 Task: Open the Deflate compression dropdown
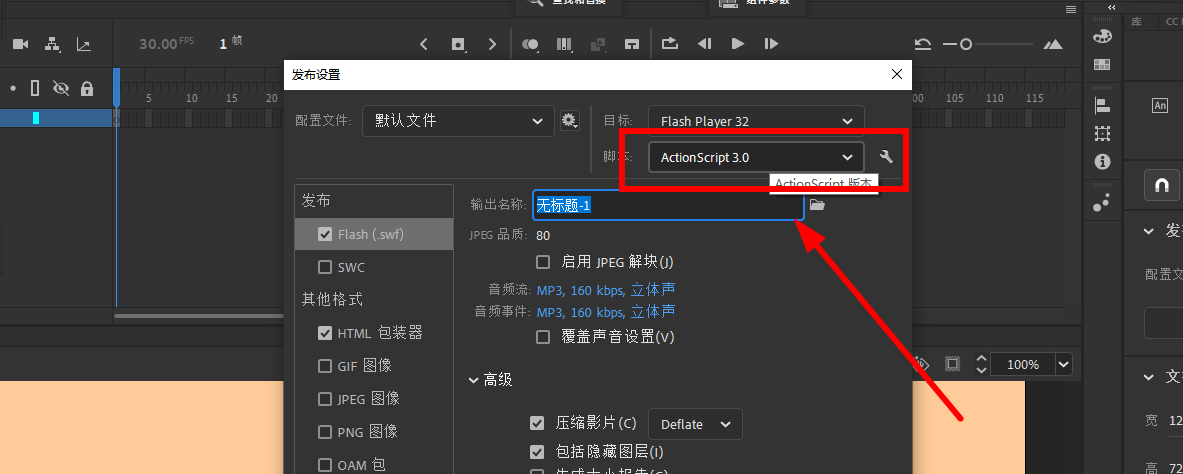[x=696, y=424]
